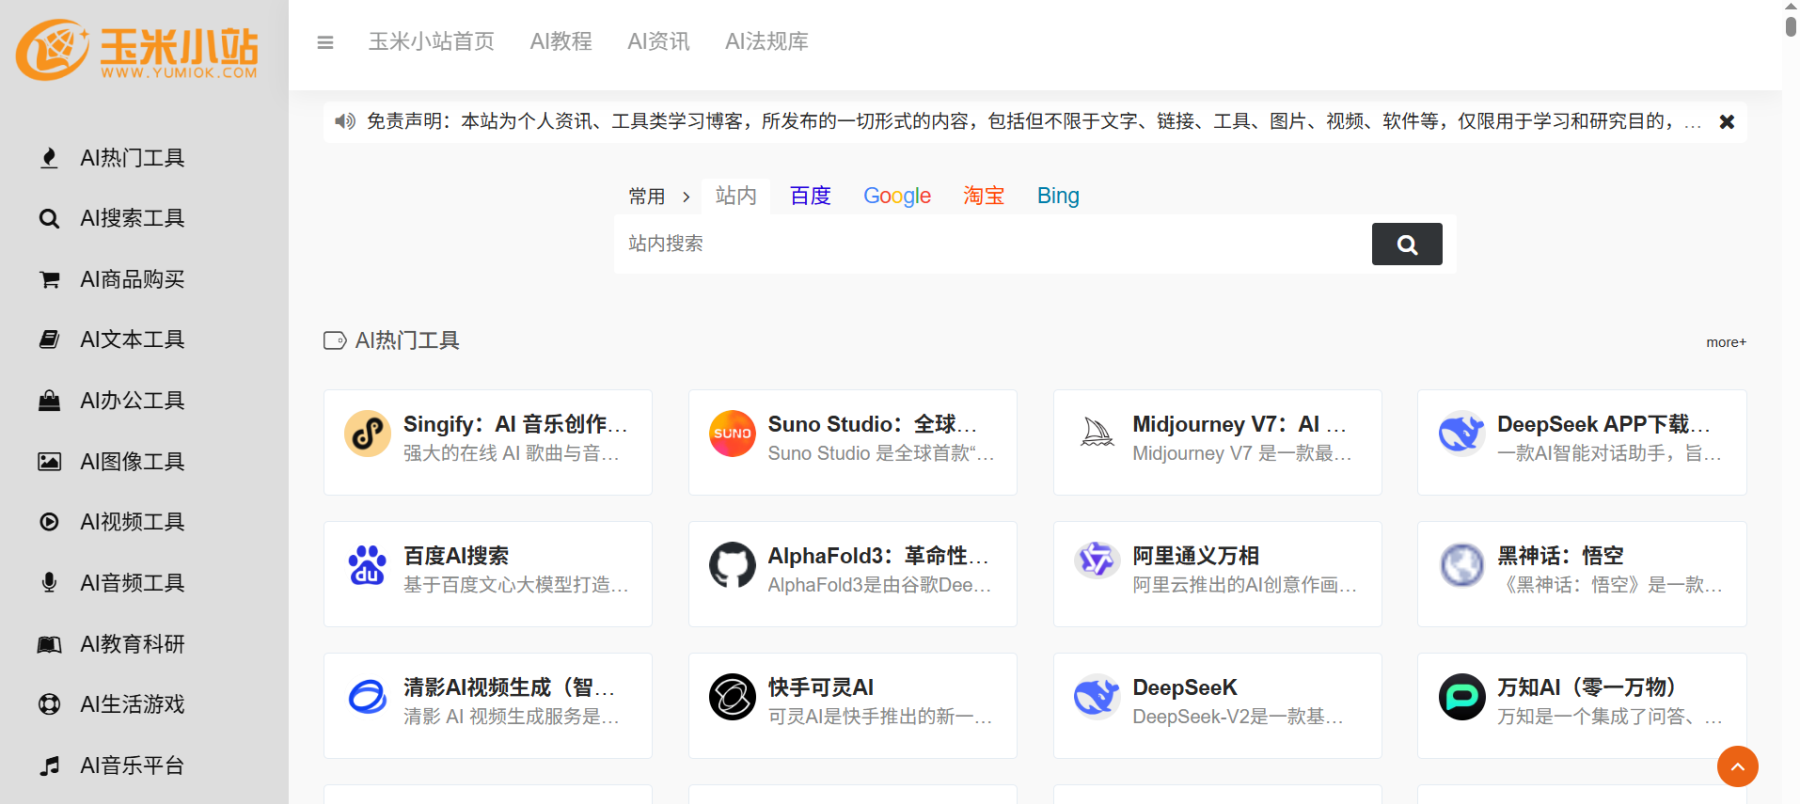Click the AlphaFold3 GitHub-style icon
1800x804 pixels.
point(732,565)
